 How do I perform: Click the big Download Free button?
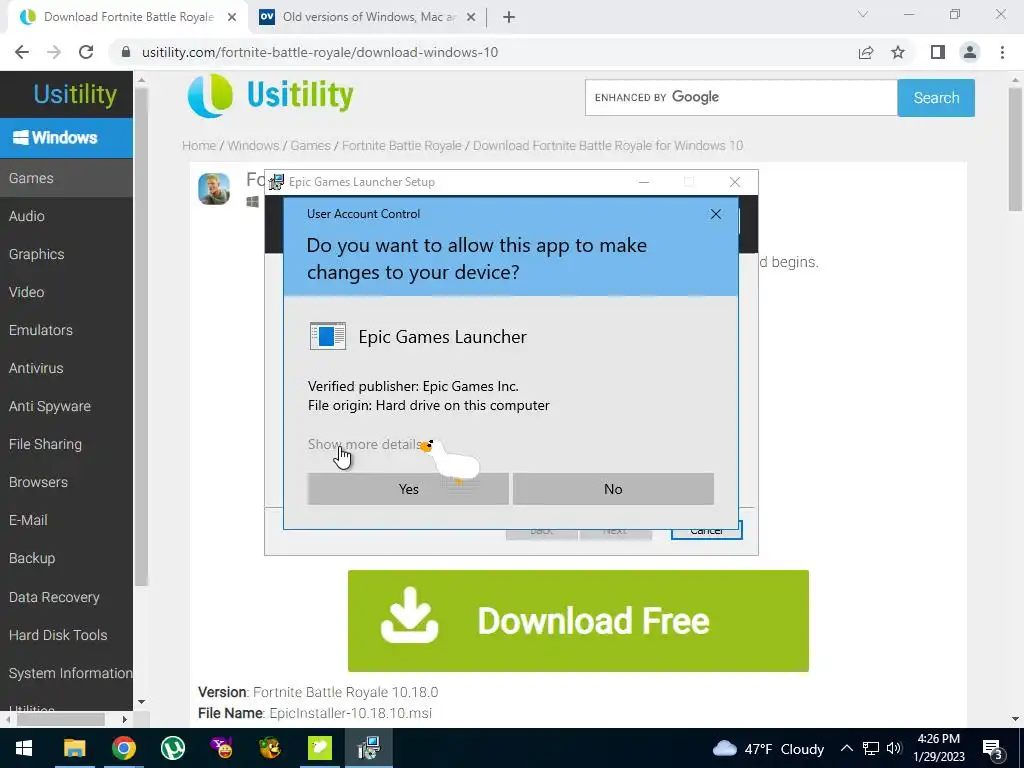578,620
